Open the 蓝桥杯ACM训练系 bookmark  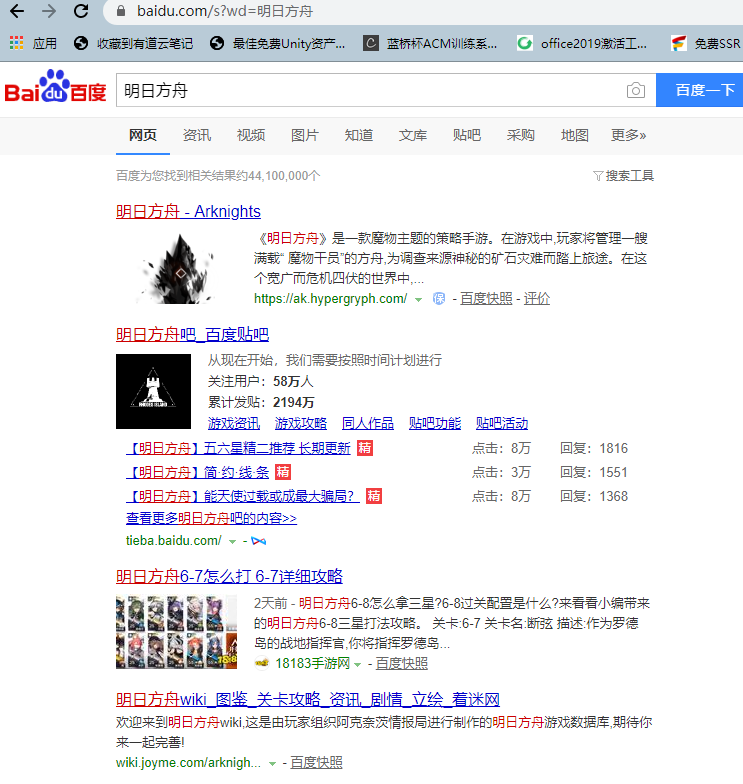click(x=430, y=44)
